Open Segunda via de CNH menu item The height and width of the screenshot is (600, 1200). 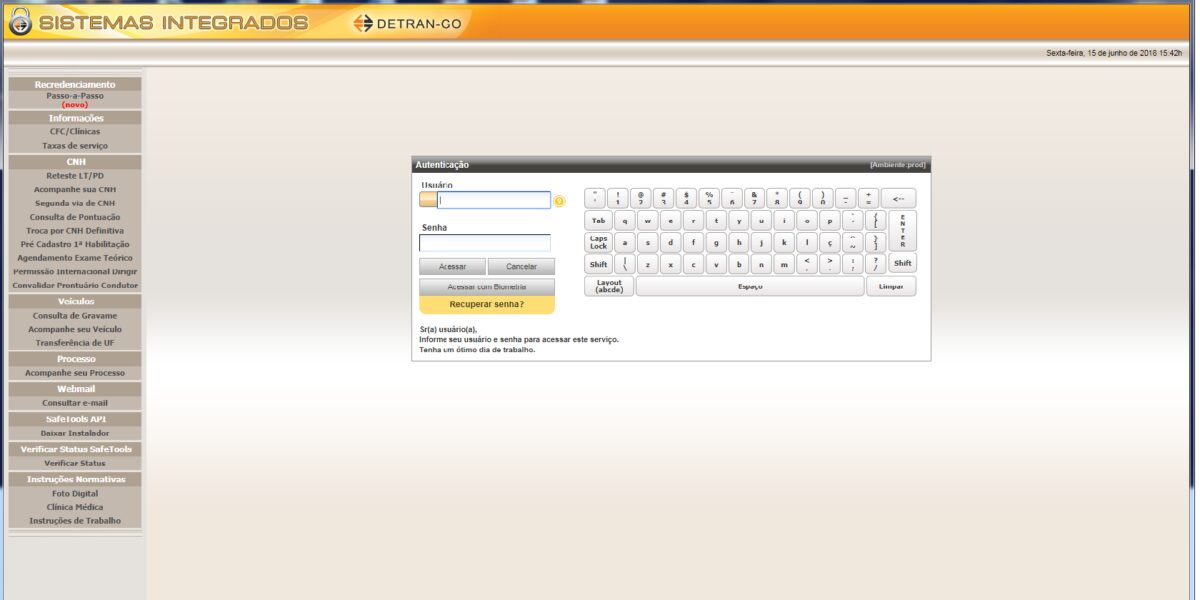(x=75, y=203)
